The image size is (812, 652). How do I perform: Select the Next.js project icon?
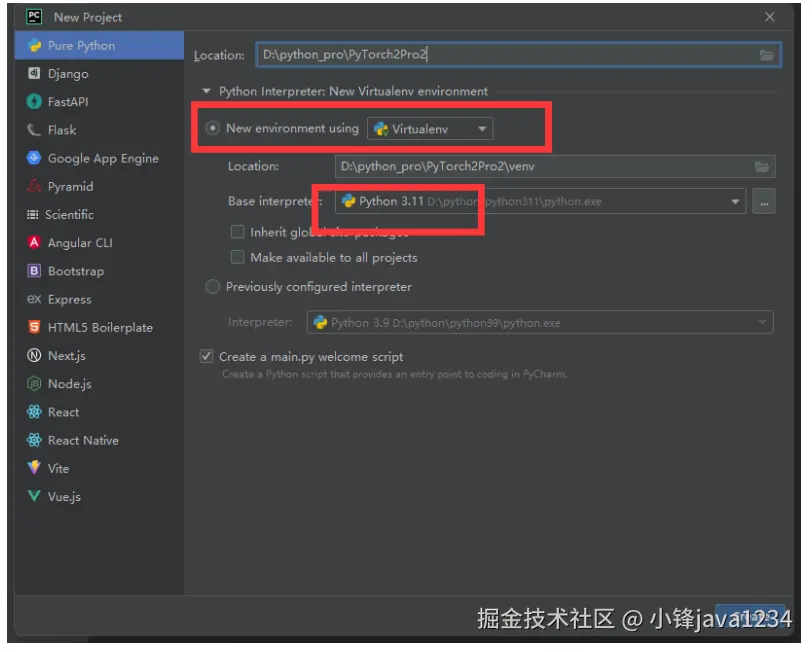click(x=34, y=355)
